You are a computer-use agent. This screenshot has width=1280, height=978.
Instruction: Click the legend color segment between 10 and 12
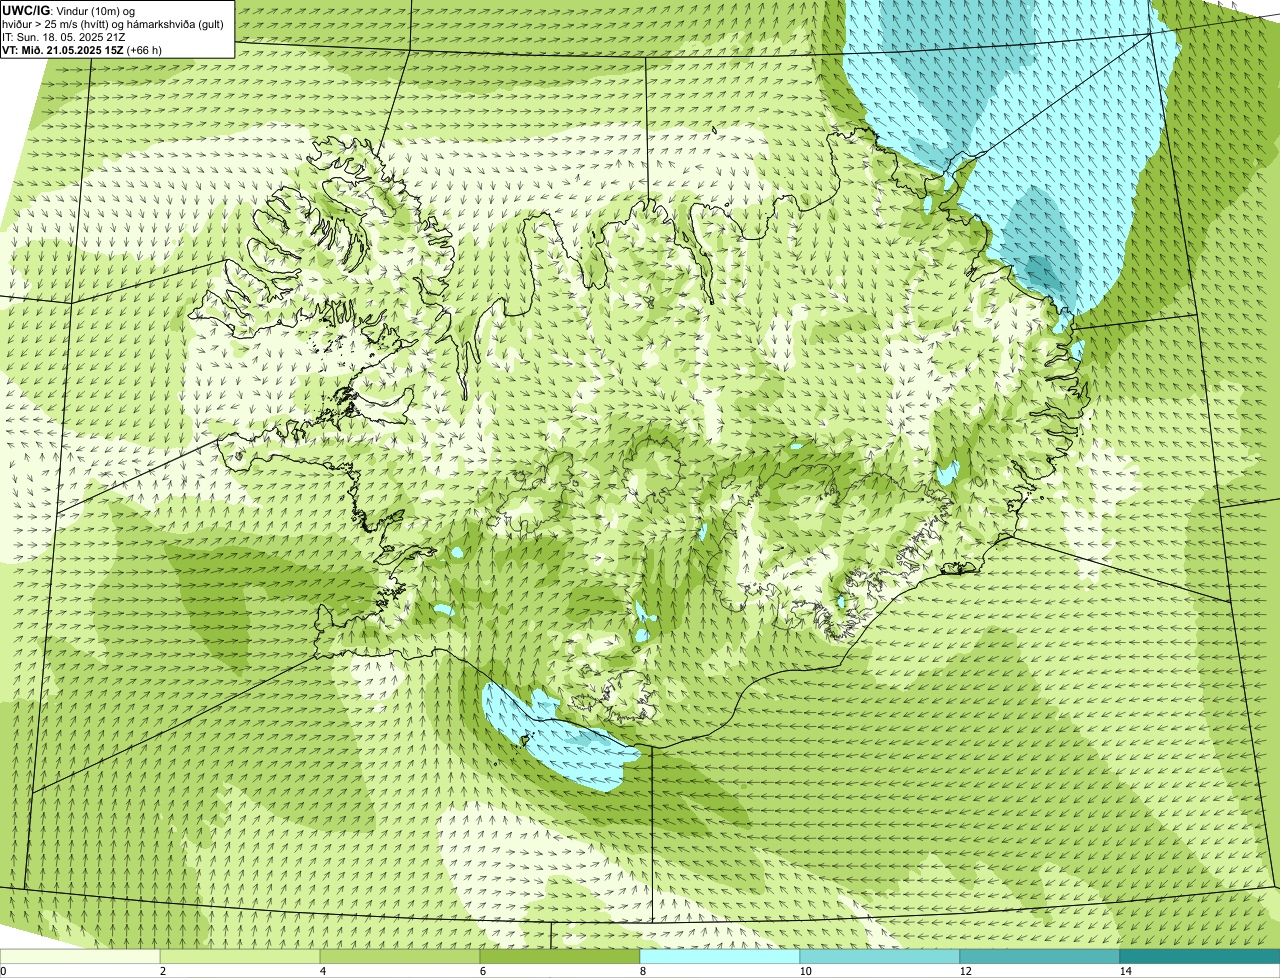[880, 956]
